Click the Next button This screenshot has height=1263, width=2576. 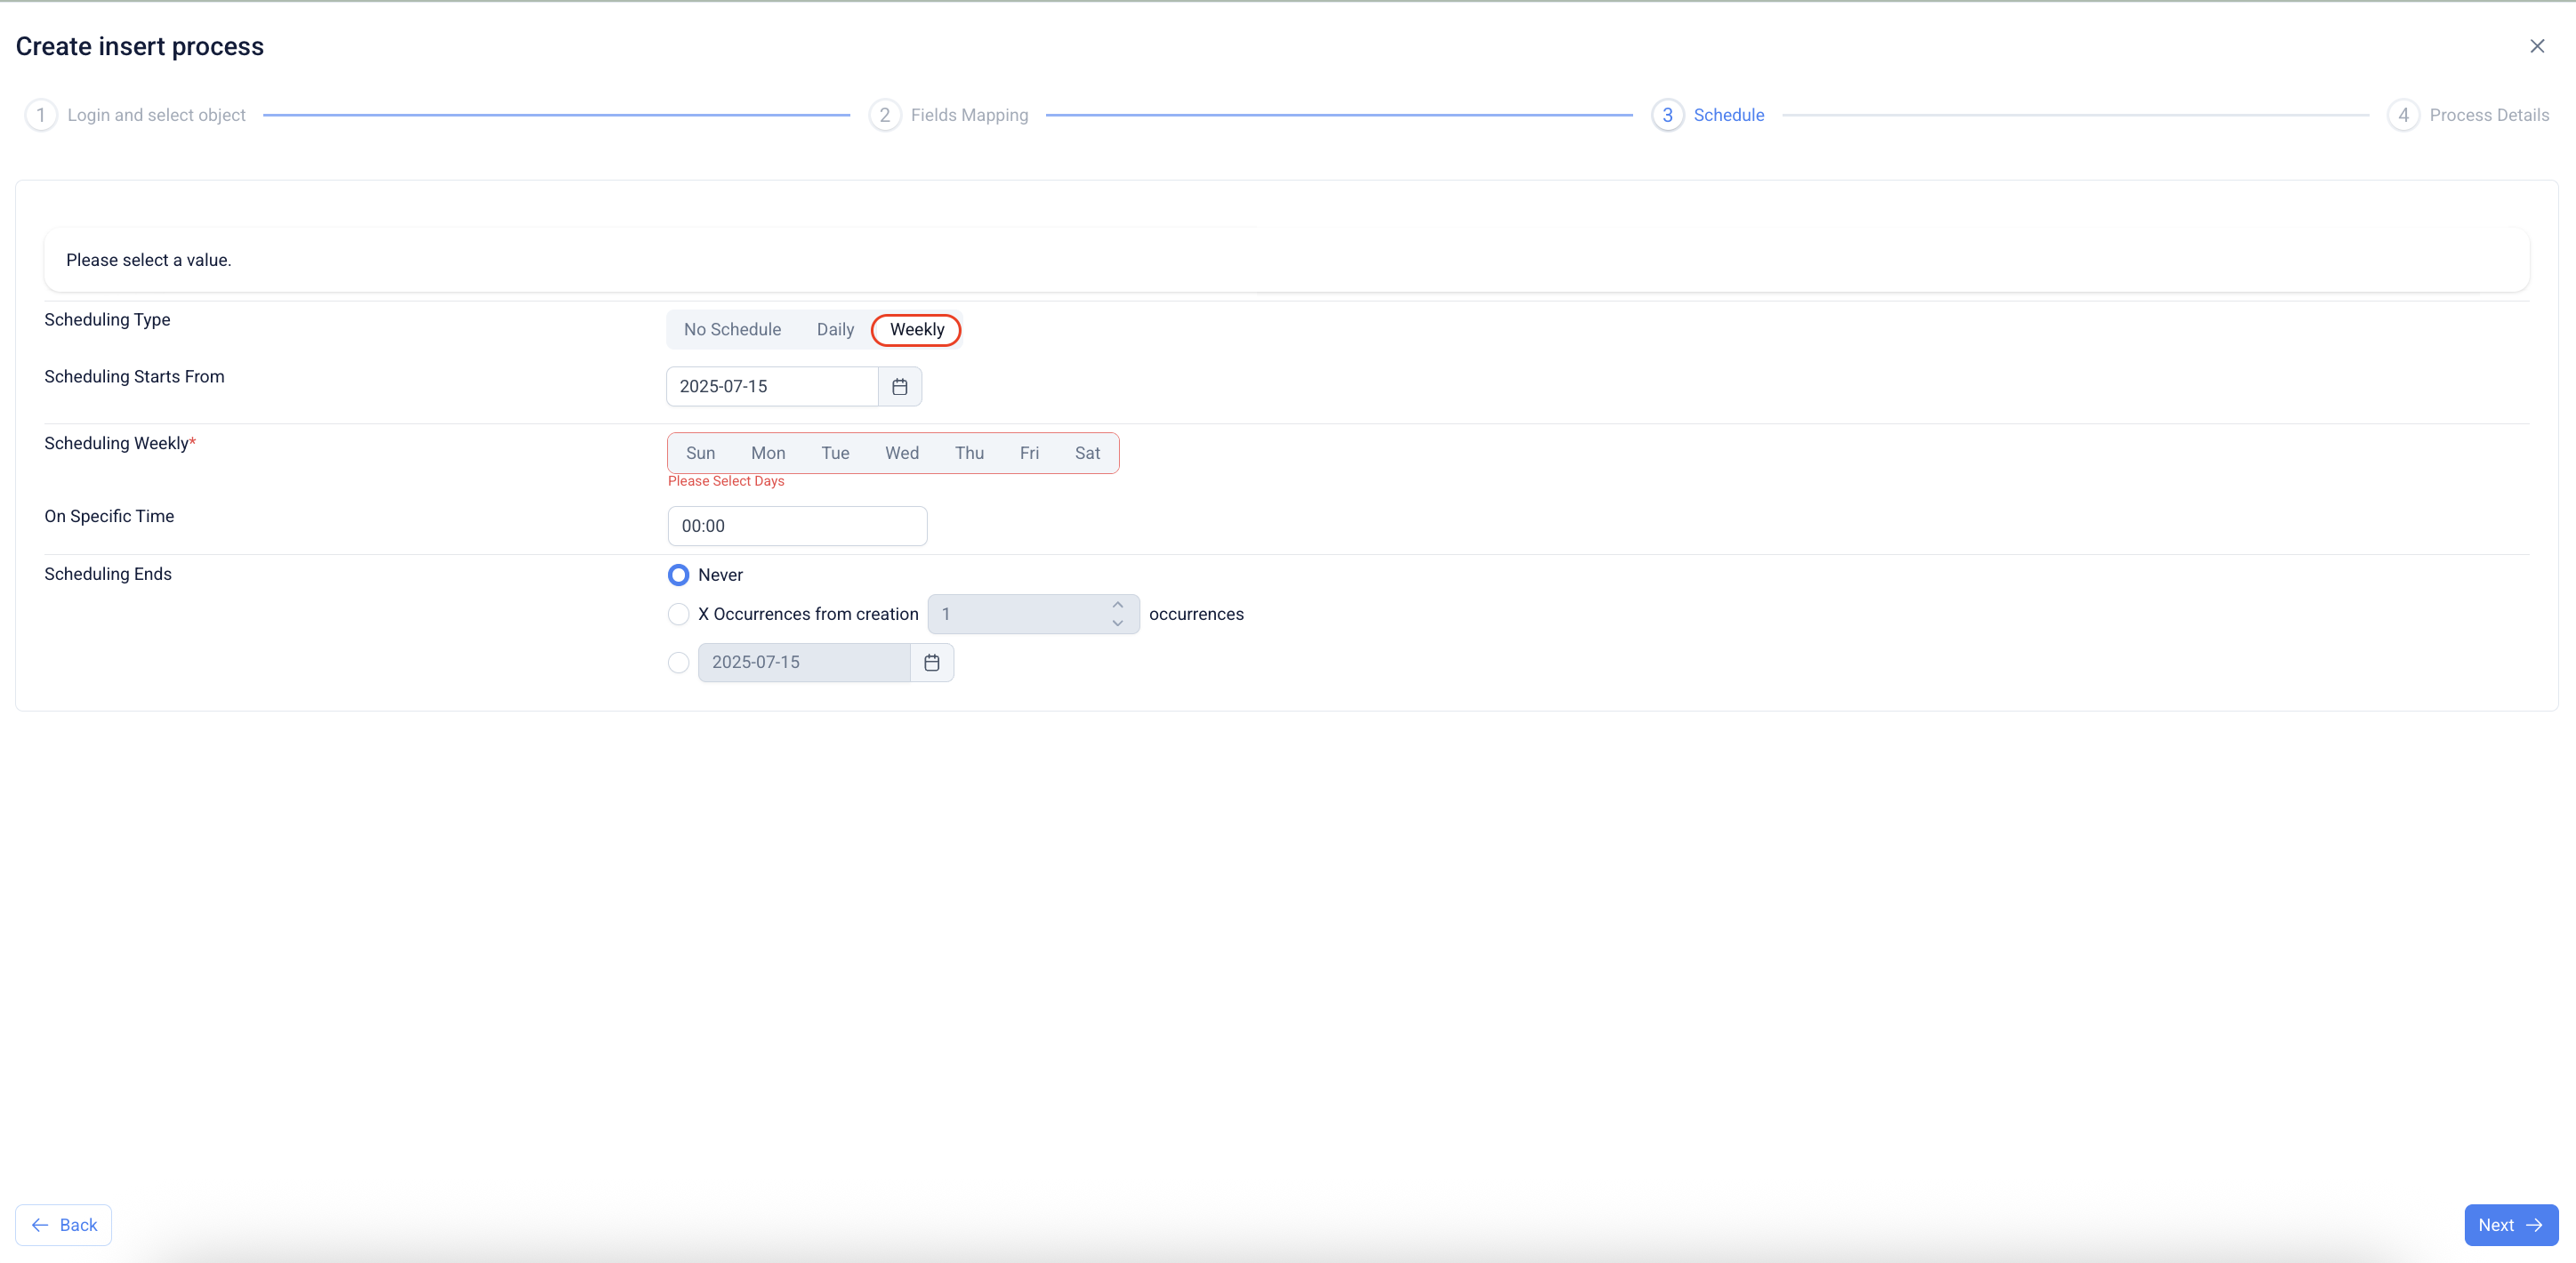click(x=2510, y=1225)
